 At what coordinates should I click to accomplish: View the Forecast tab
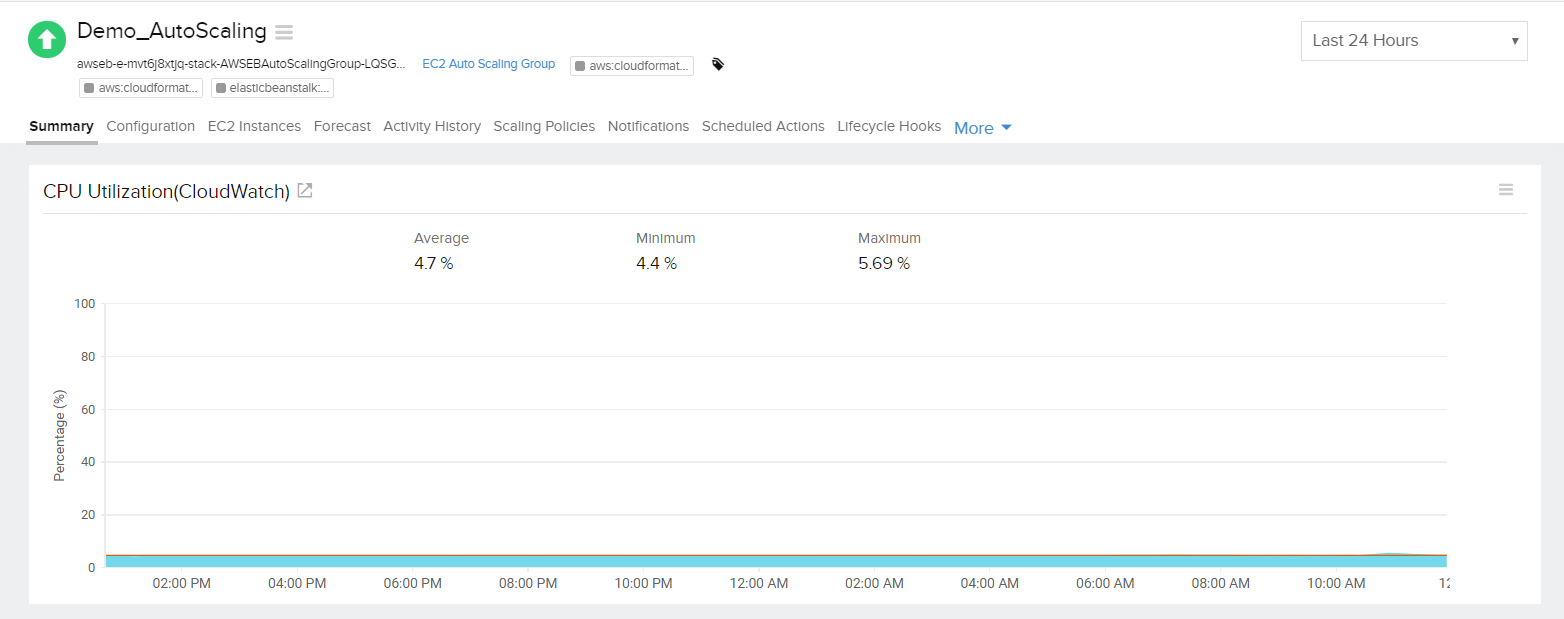(342, 126)
